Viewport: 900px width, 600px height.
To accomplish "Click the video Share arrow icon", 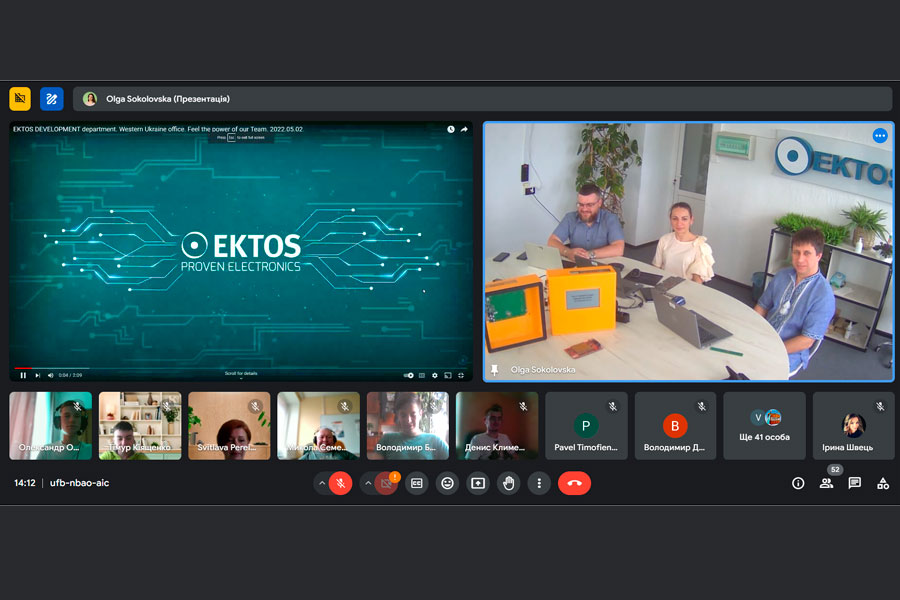I will click(x=464, y=129).
